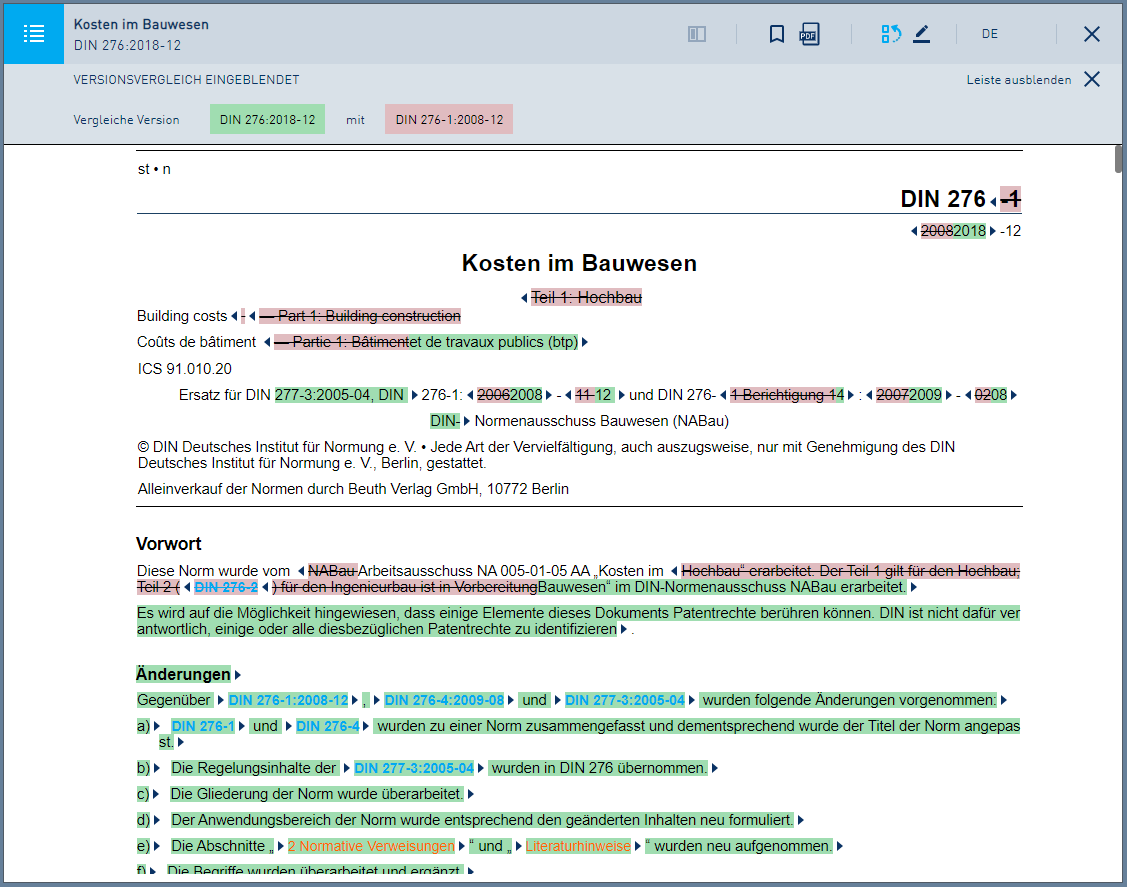This screenshot has height=887, width=1127.
Task: Click the 'Building costs' English title
Action: (182, 316)
